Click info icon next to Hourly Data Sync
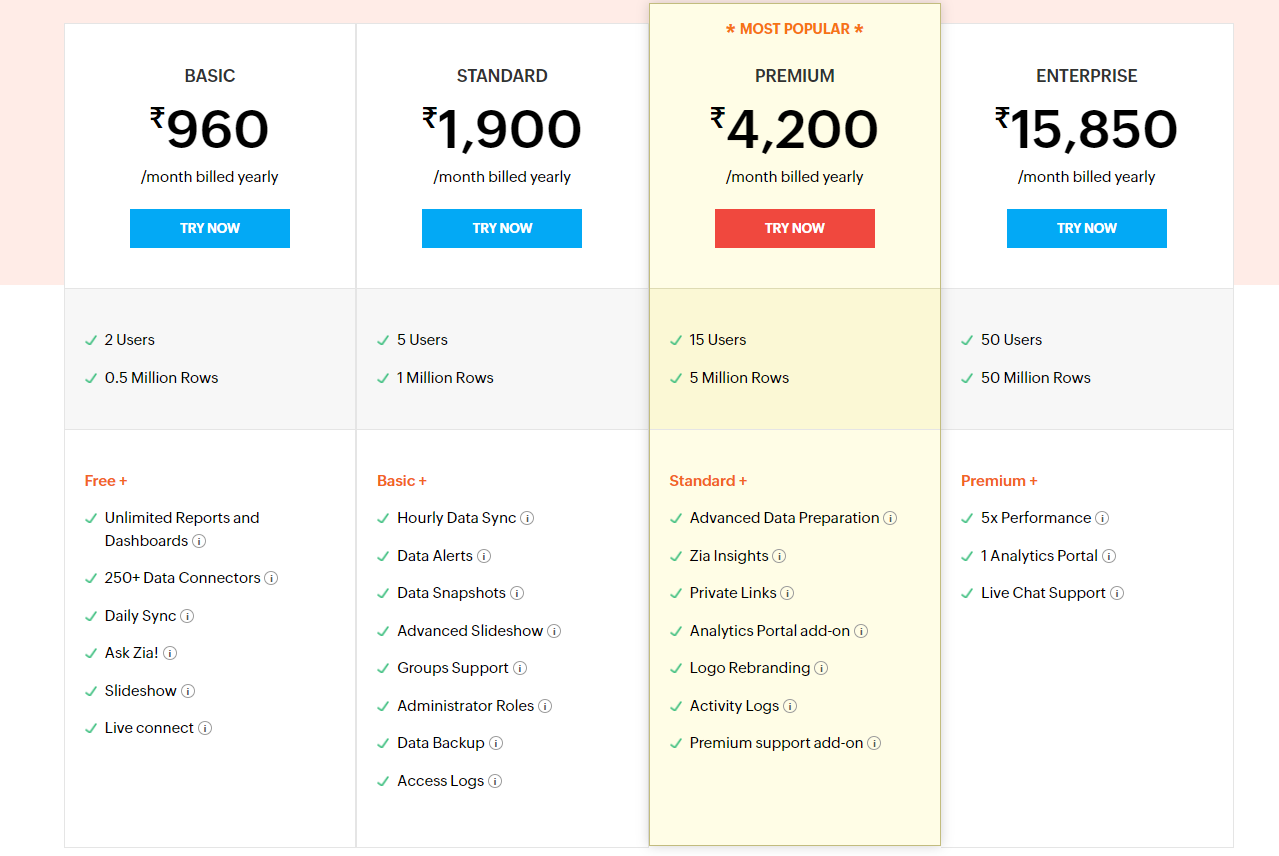 click(x=527, y=518)
